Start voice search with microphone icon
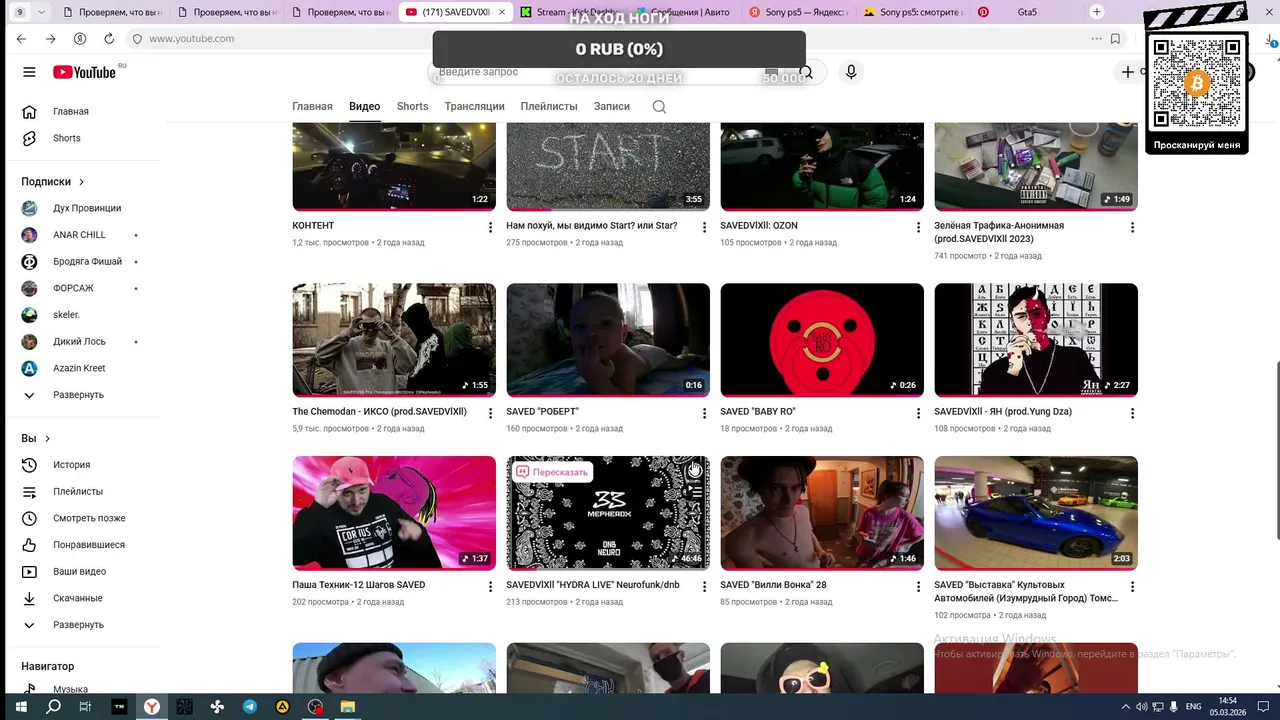 tap(851, 72)
